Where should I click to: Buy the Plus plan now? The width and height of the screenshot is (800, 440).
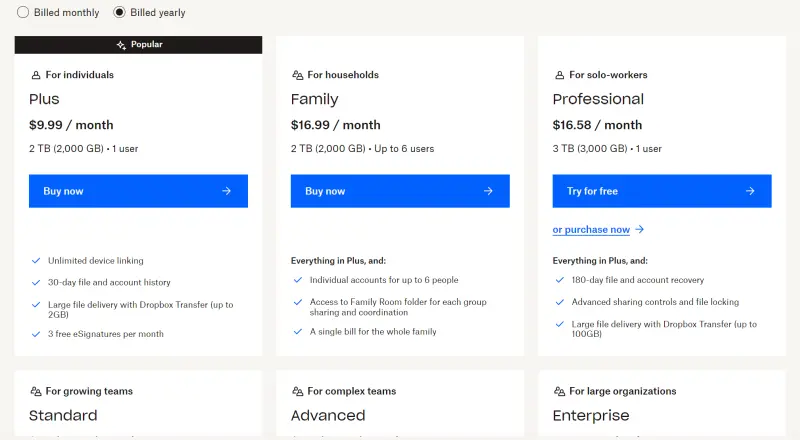[138, 191]
